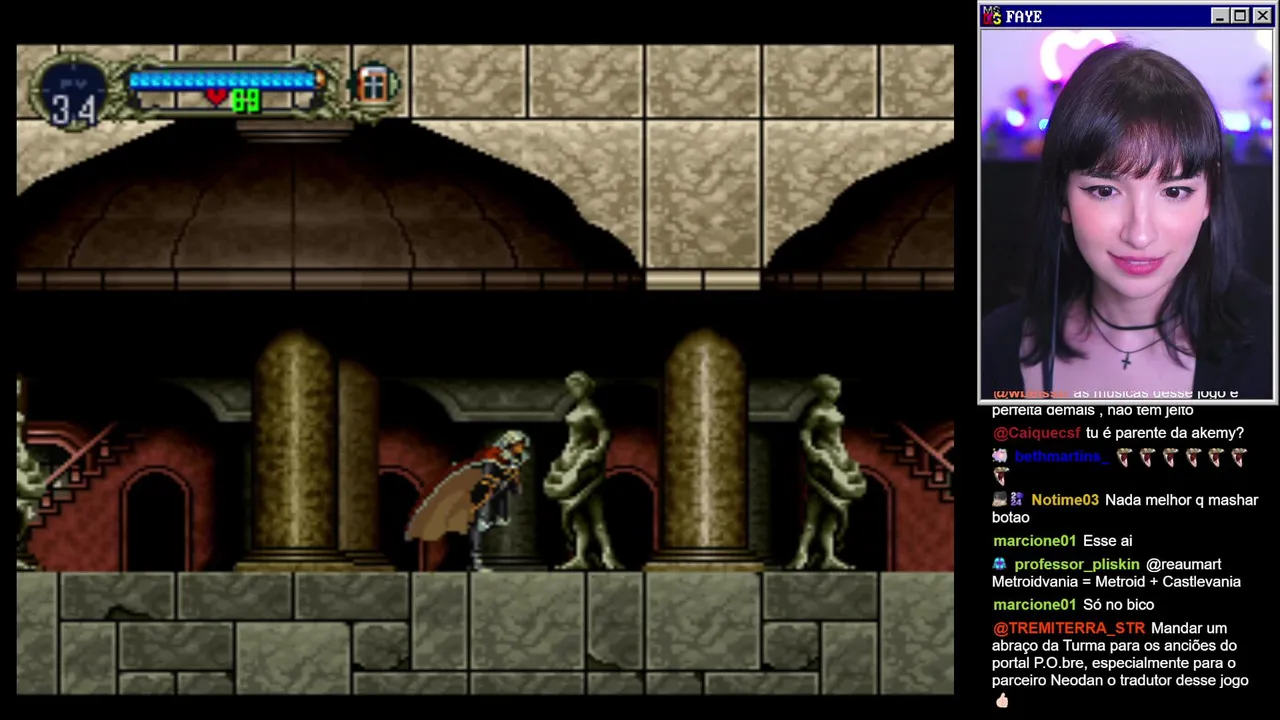Click the thumbs-up emoji in last chat message
Image resolution: width=1280 pixels, height=720 pixels.
[x=1002, y=700]
